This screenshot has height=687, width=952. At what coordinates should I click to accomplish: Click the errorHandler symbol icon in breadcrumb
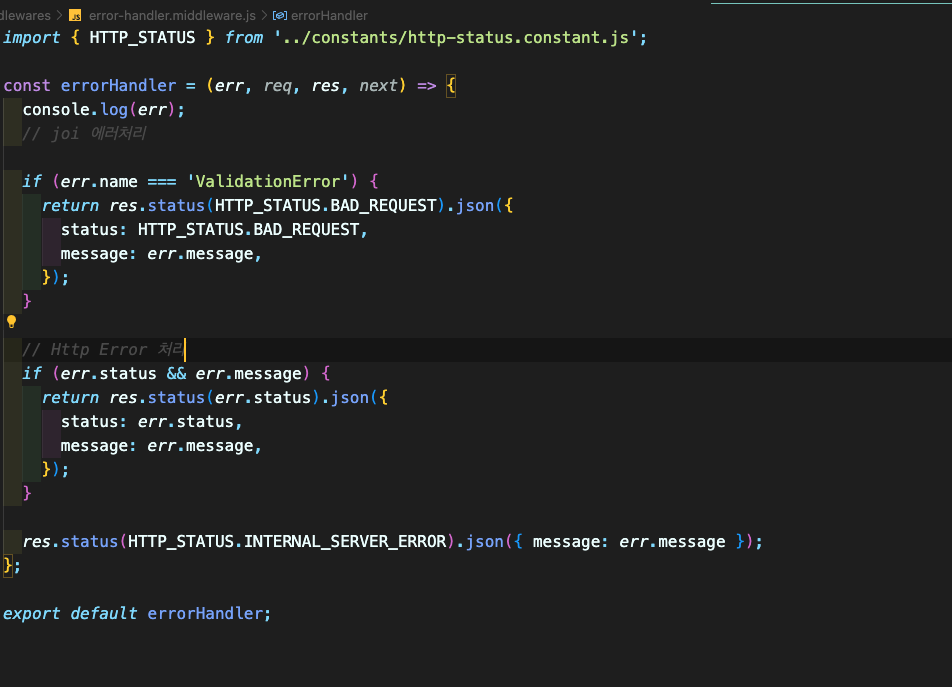click(280, 15)
